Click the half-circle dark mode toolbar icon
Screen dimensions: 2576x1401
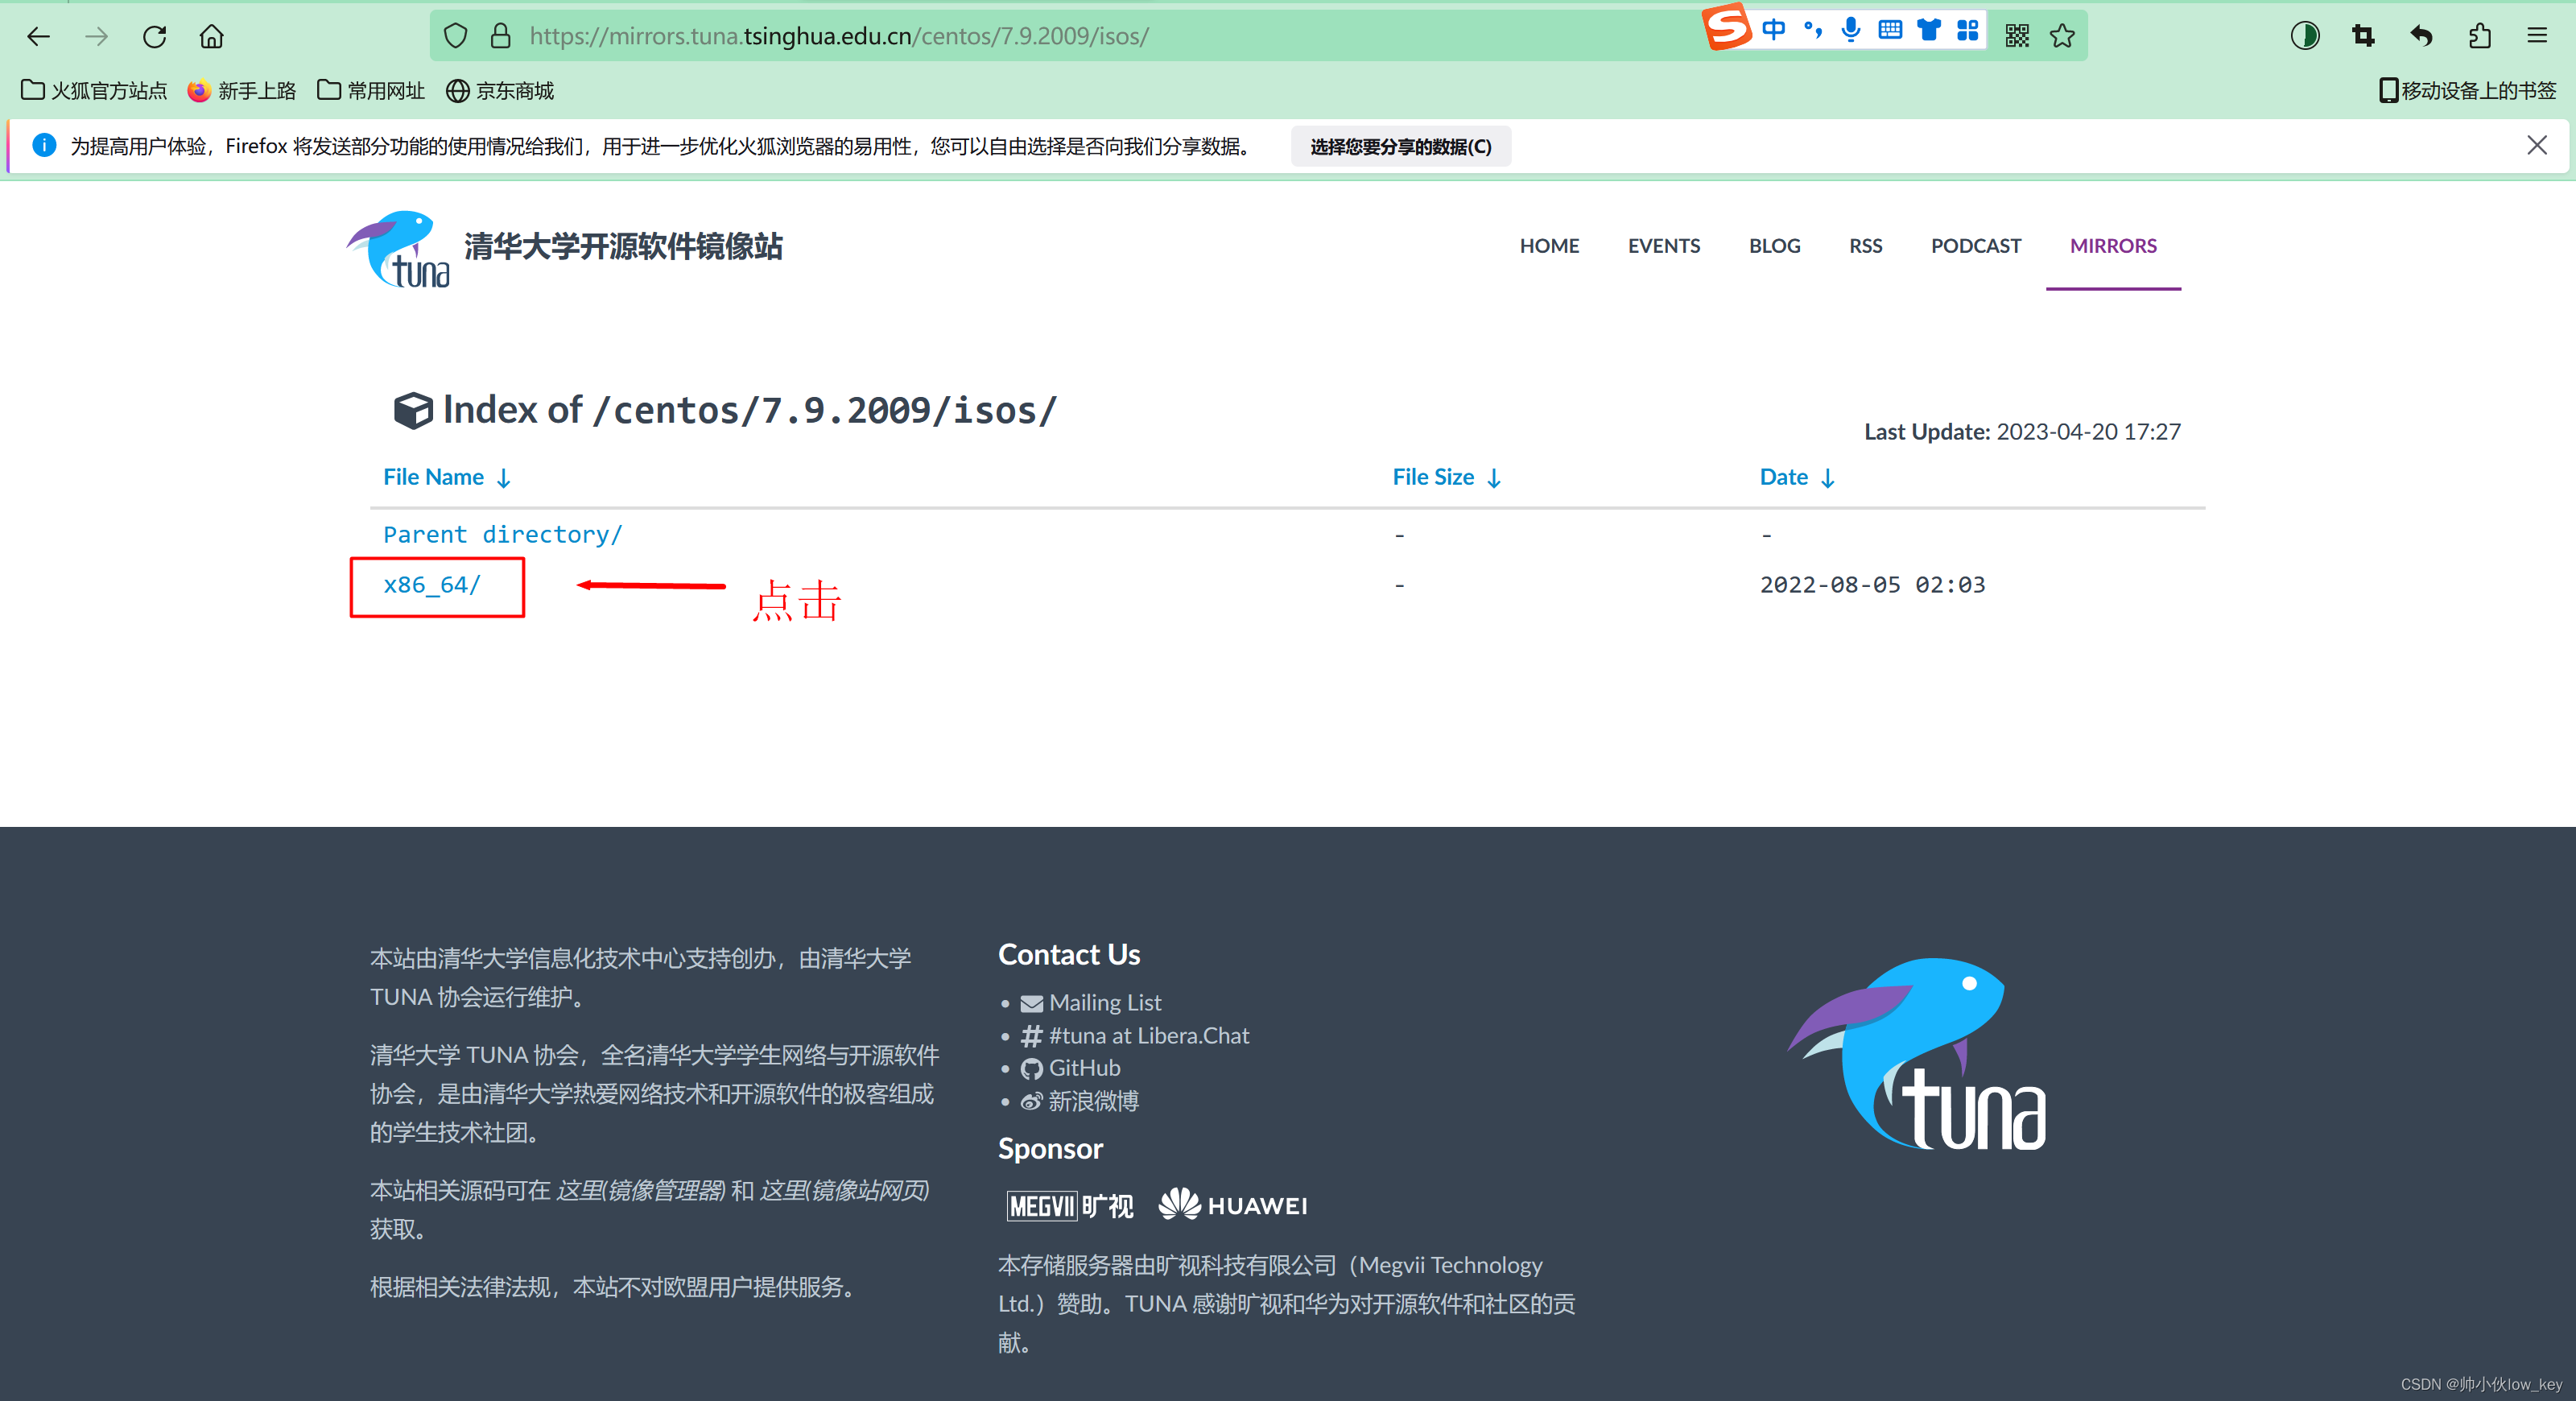[x=2305, y=36]
